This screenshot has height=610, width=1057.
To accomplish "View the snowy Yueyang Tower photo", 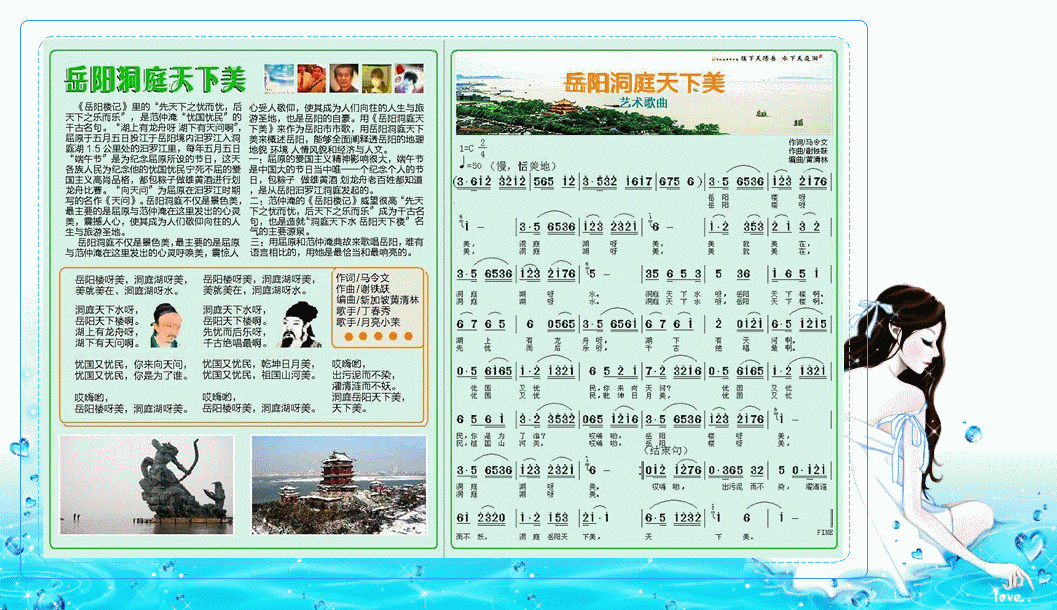I will click(x=339, y=485).
